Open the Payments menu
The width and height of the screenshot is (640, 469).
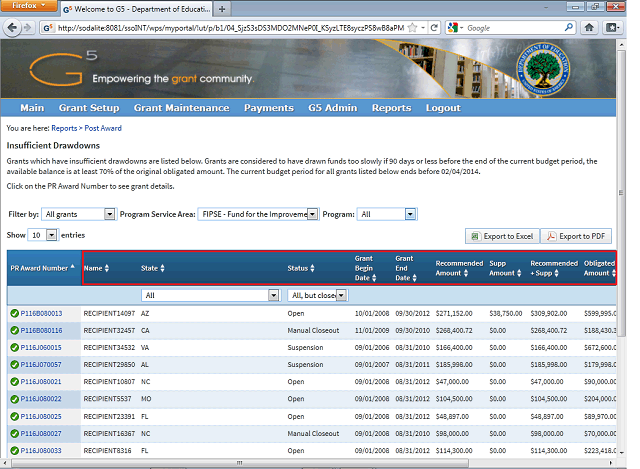pyautogui.click(x=269, y=108)
